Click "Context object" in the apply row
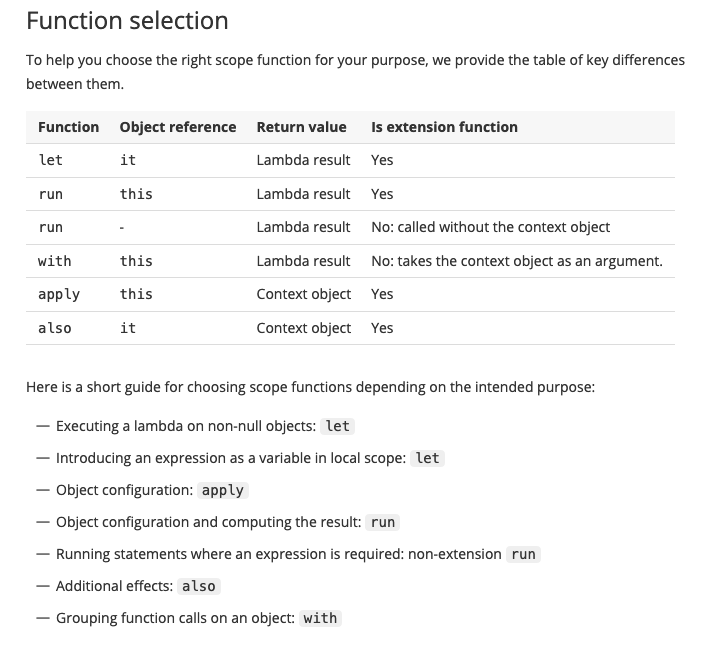 tap(303, 294)
